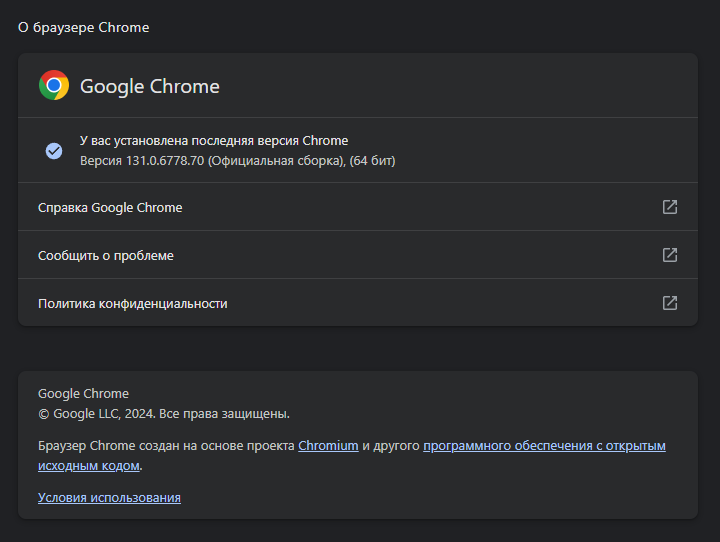
Task: Open the Условия использования link
Action: pos(109,497)
